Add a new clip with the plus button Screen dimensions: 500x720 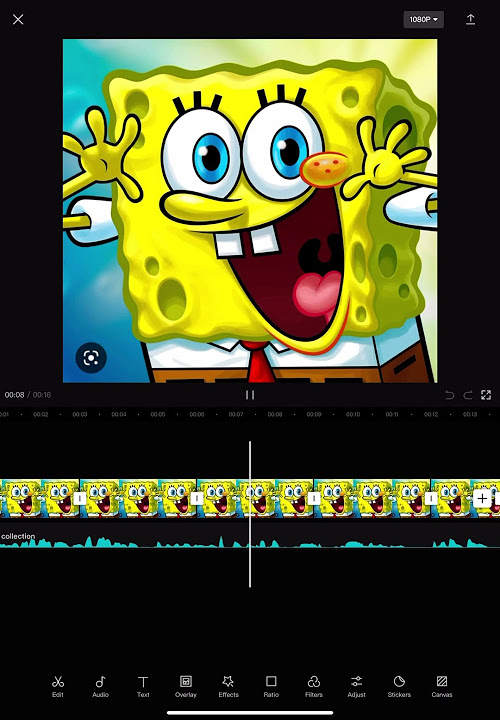pos(482,498)
